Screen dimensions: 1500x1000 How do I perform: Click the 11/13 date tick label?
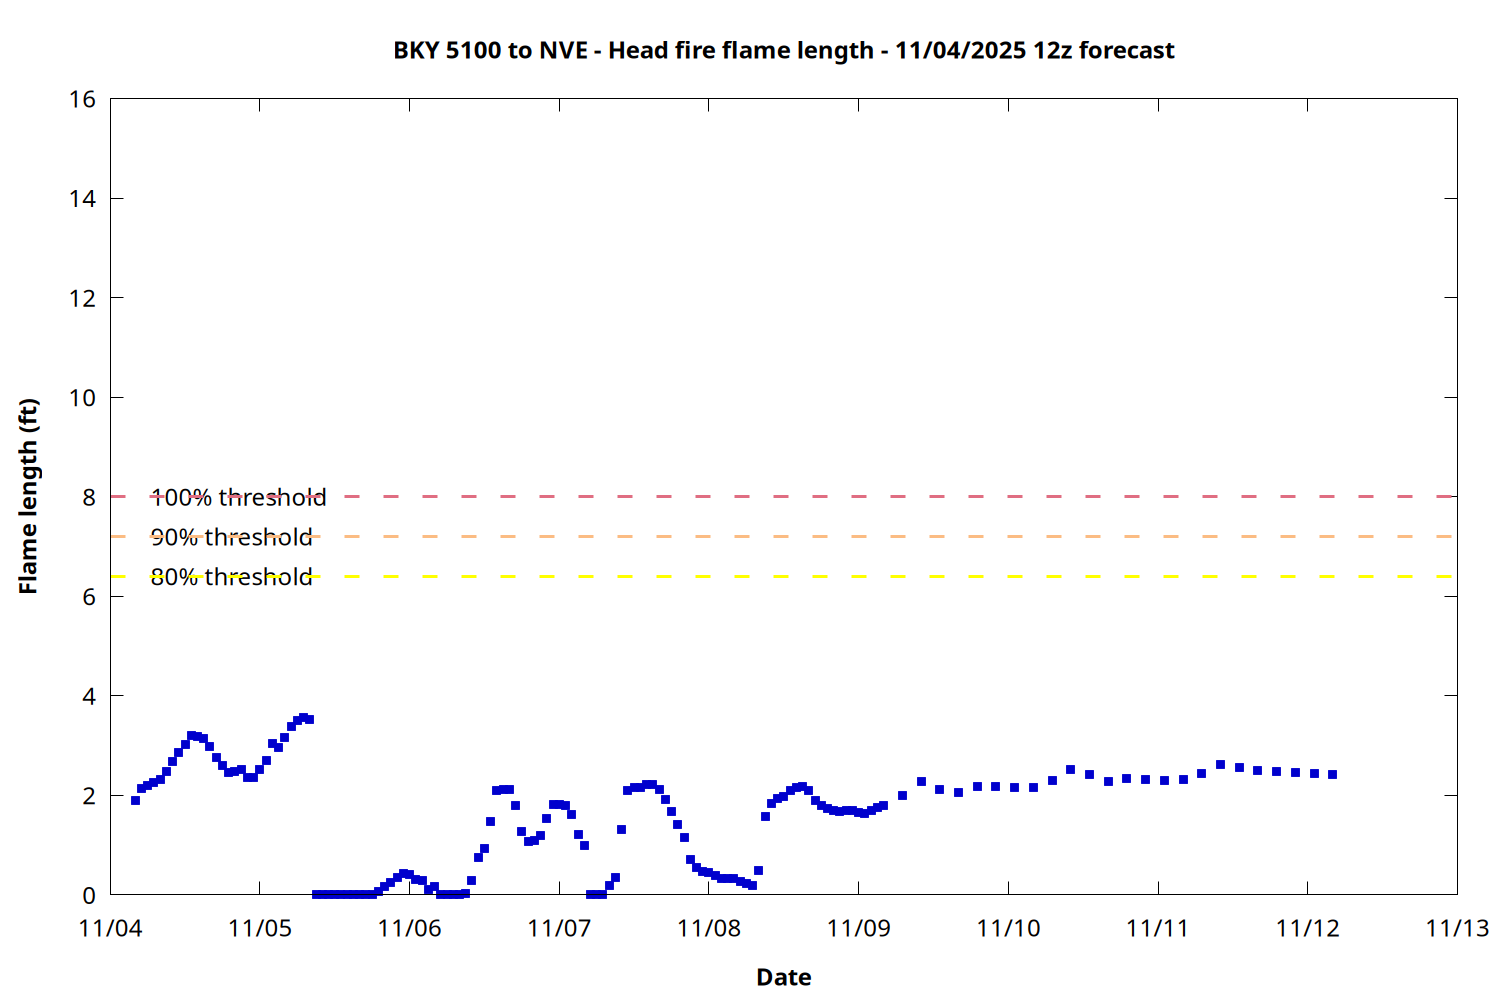(1457, 928)
